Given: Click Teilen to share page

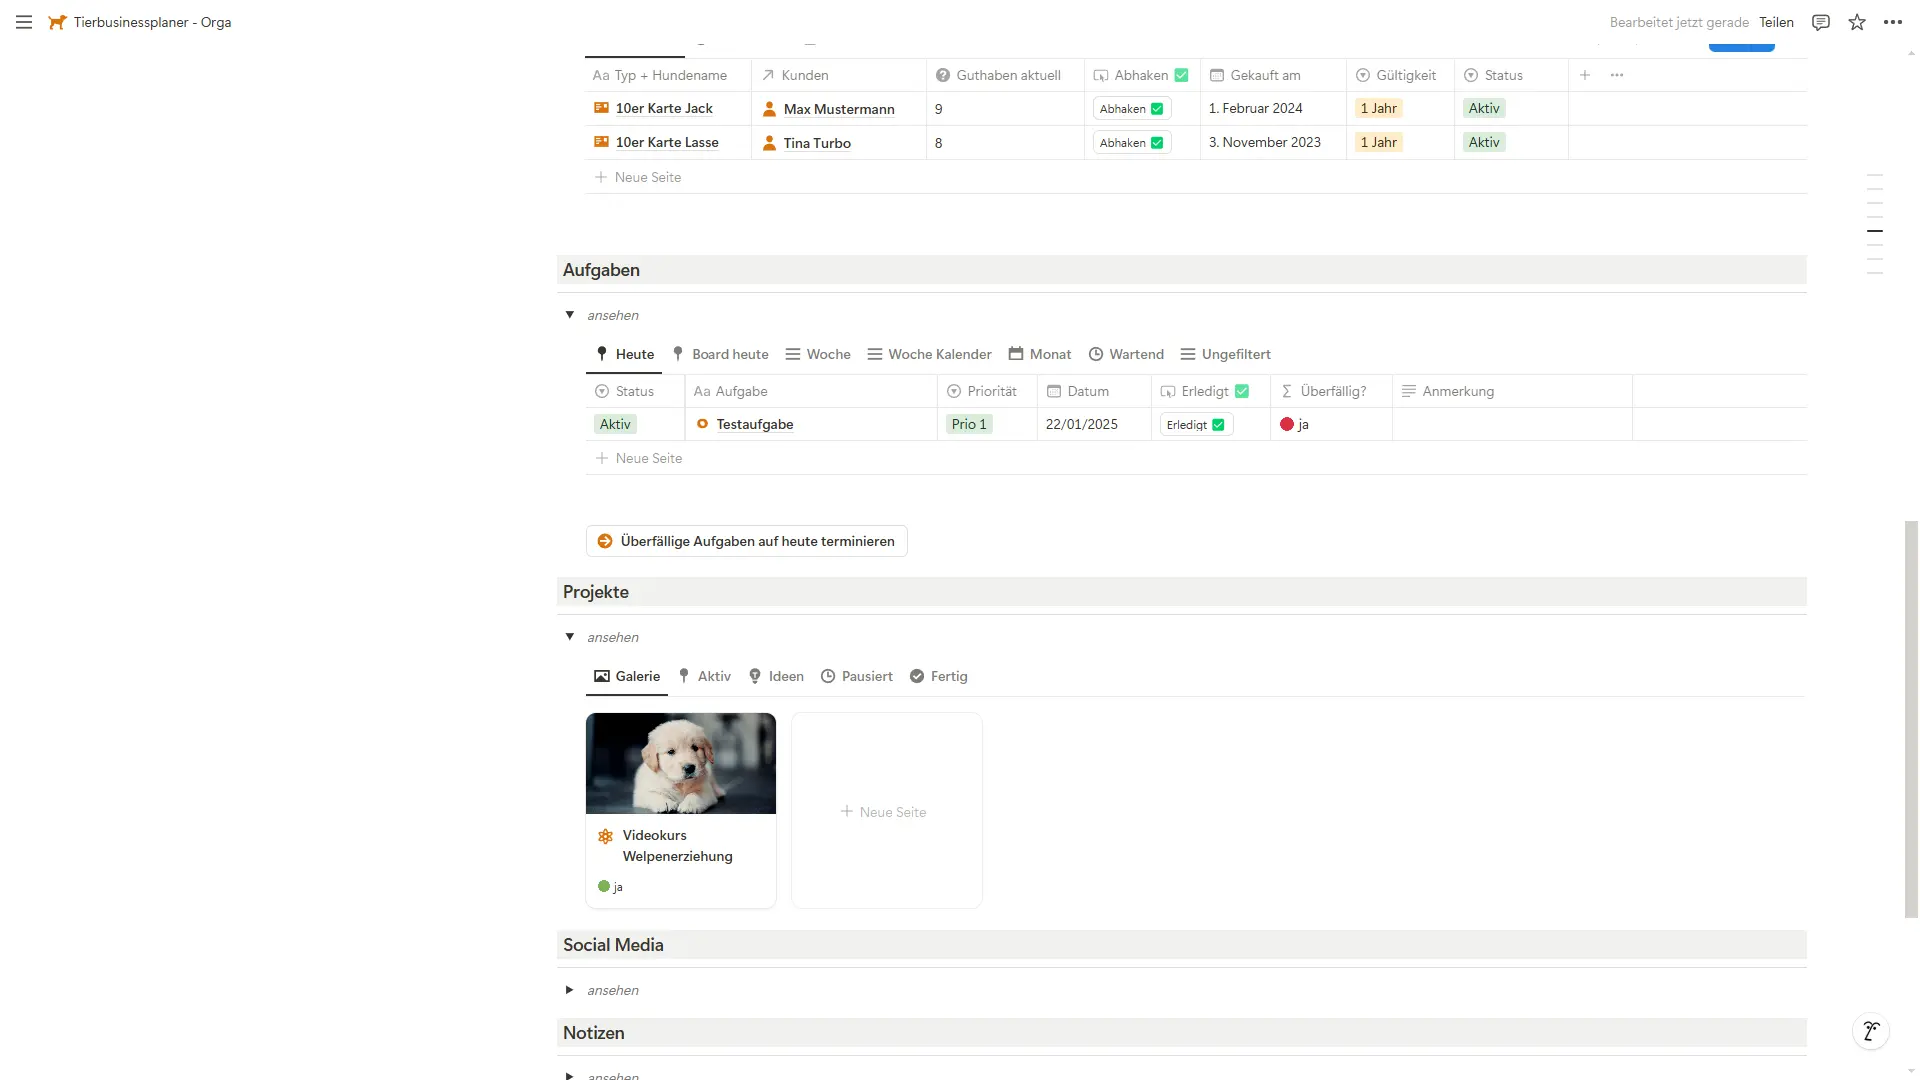Looking at the screenshot, I should click(1776, 22).
